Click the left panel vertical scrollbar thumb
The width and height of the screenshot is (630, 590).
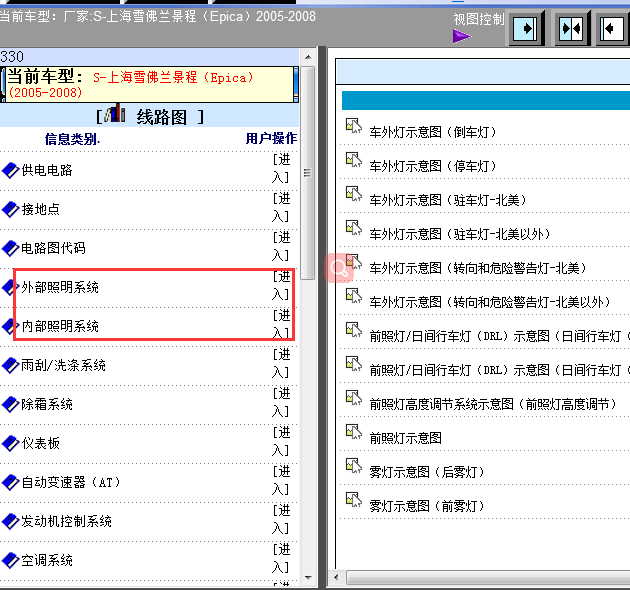pos(308,173)
